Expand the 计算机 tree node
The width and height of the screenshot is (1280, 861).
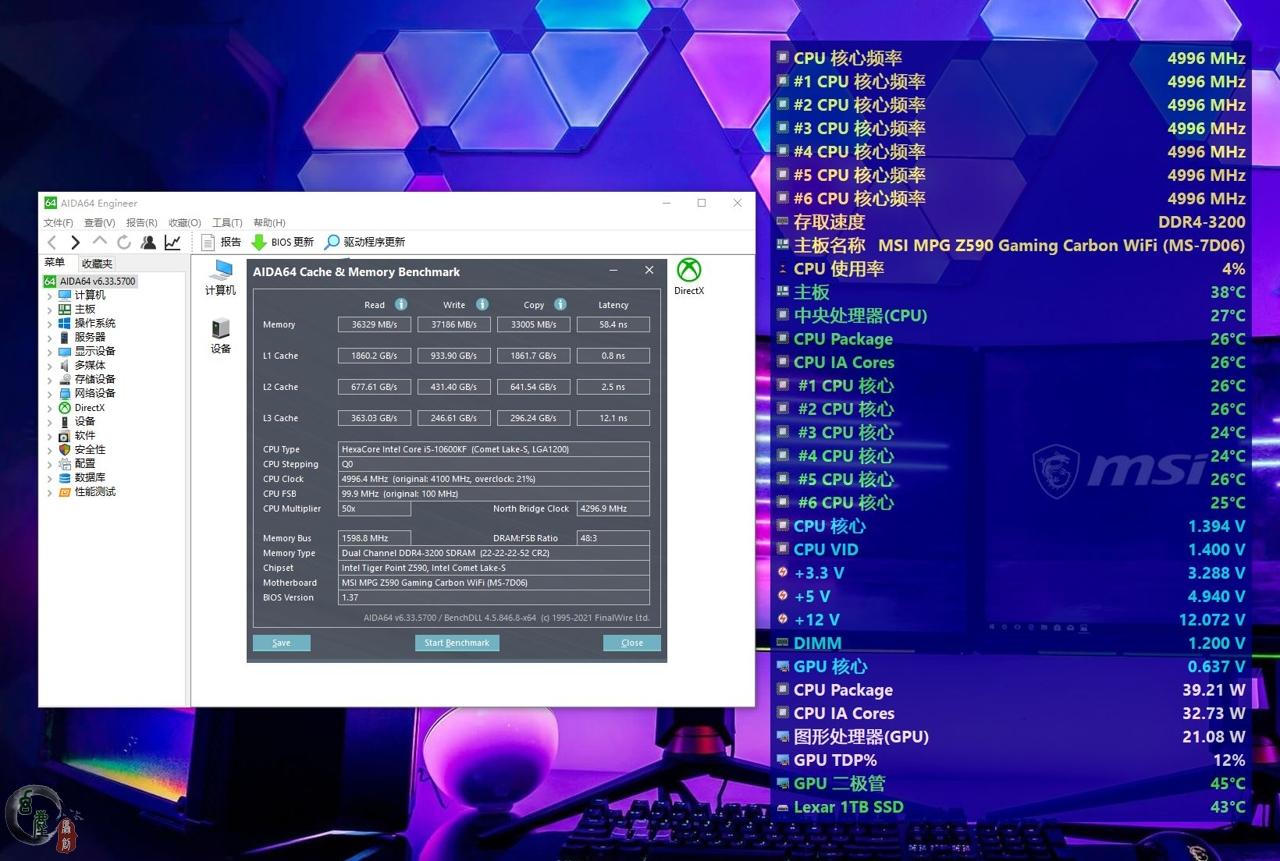pyautogui.click(x=50, y=295)
